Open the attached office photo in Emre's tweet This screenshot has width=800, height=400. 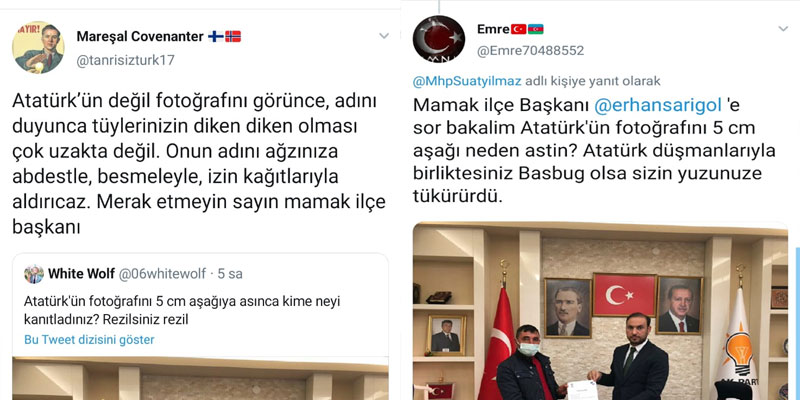(600, 311)
